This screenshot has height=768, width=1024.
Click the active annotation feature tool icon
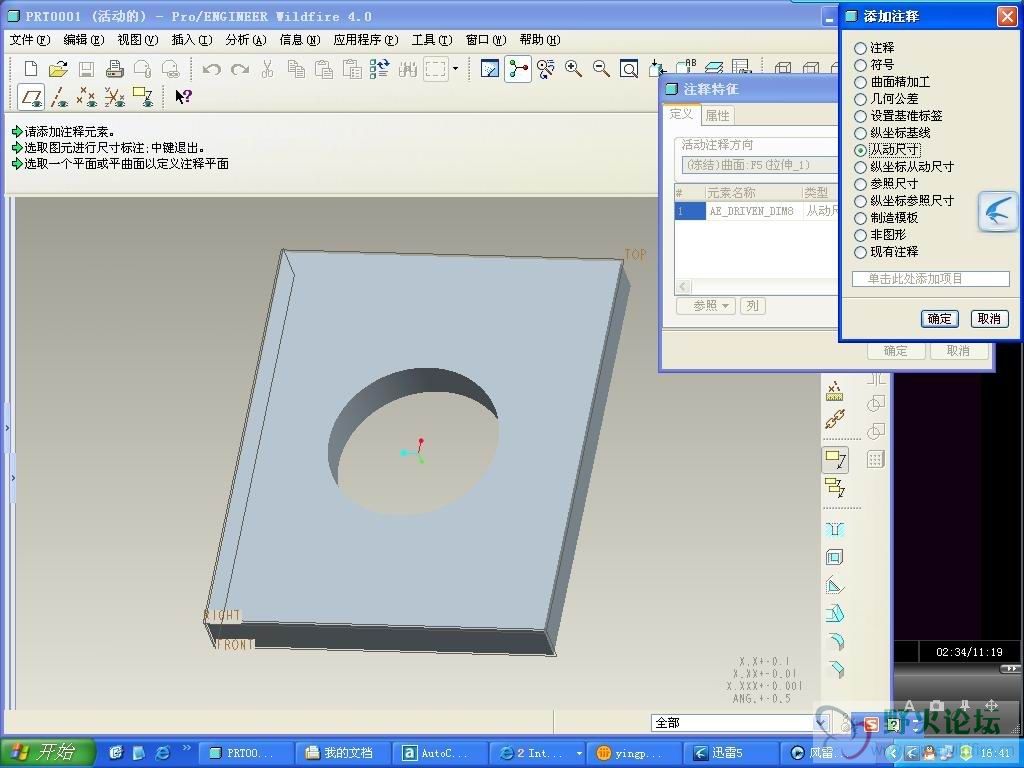point(835,459)
